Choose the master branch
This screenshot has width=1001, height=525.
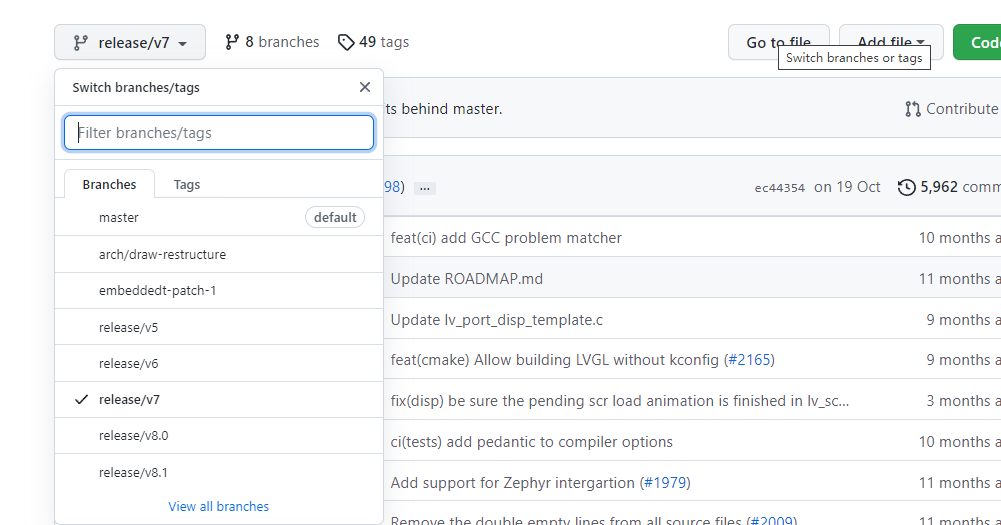pos(119,217)
